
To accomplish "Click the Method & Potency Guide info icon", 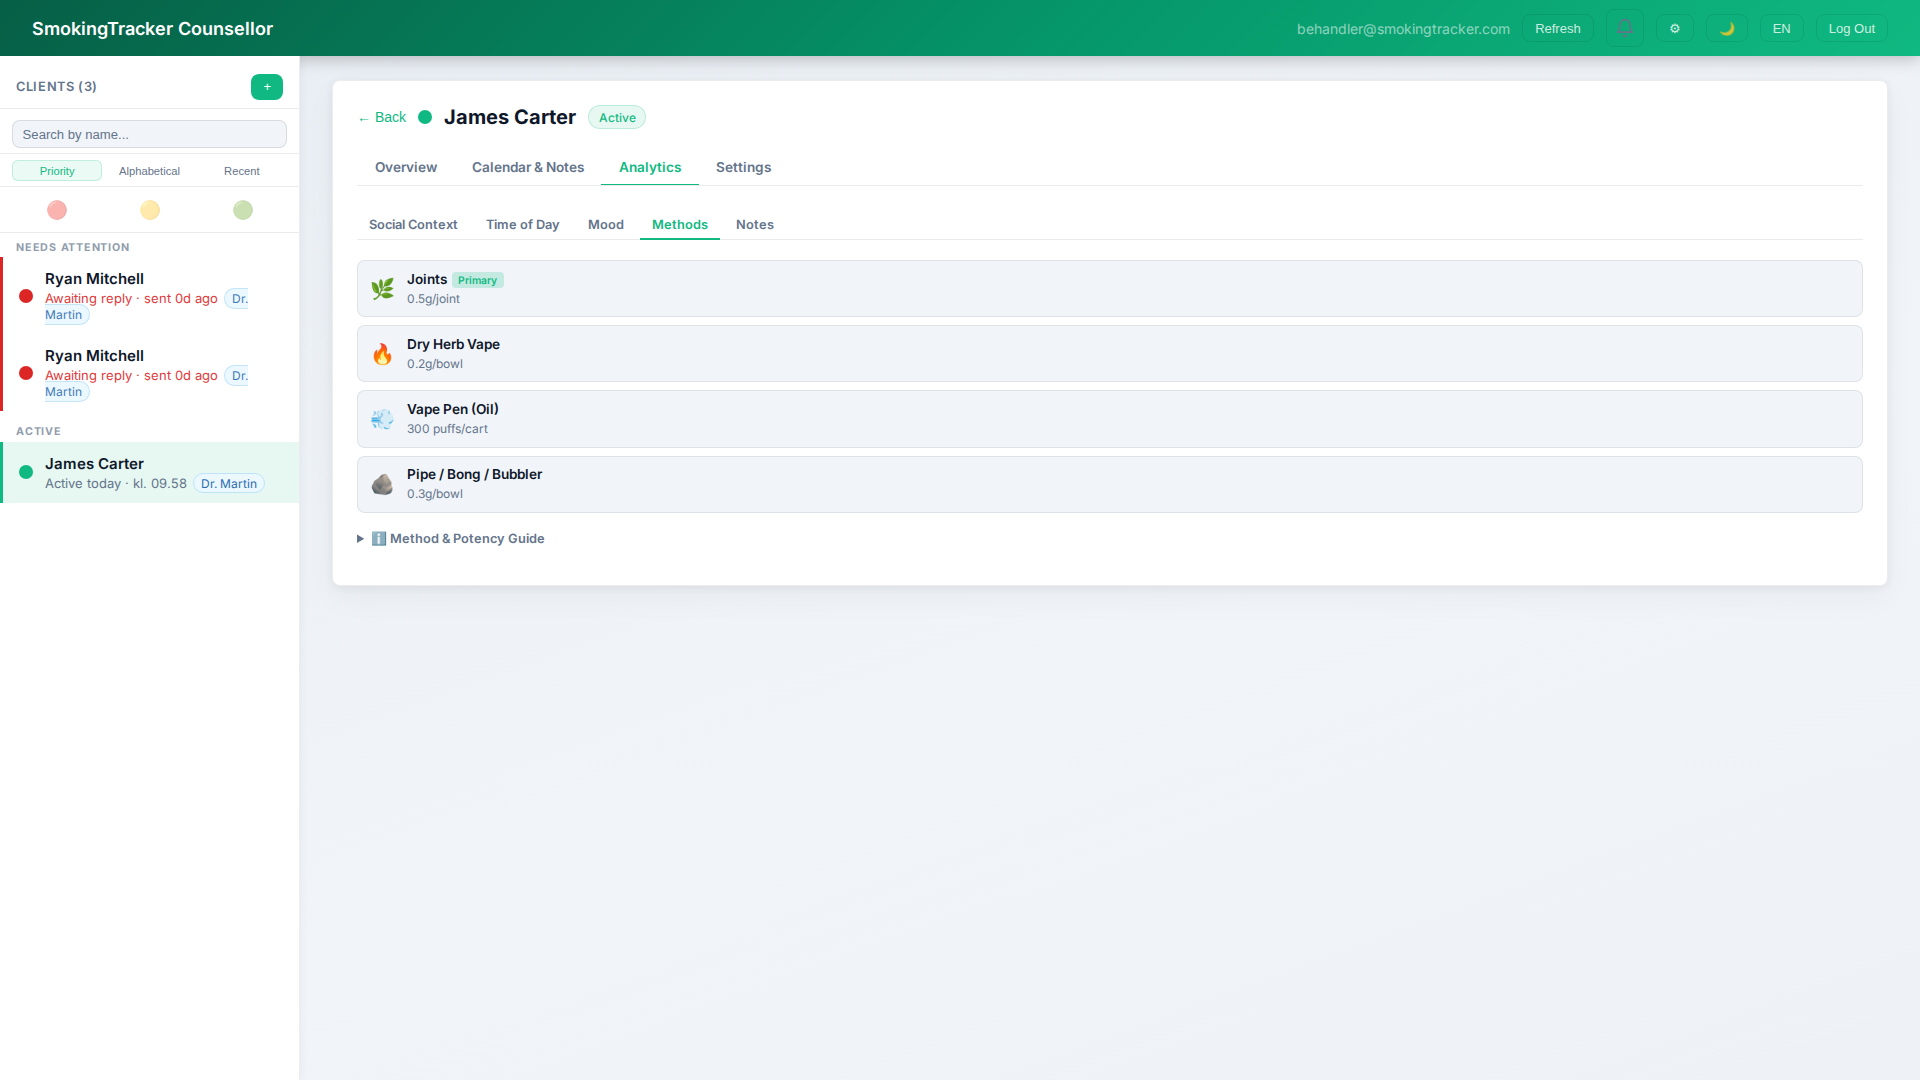I will click(x=378, y=538).
